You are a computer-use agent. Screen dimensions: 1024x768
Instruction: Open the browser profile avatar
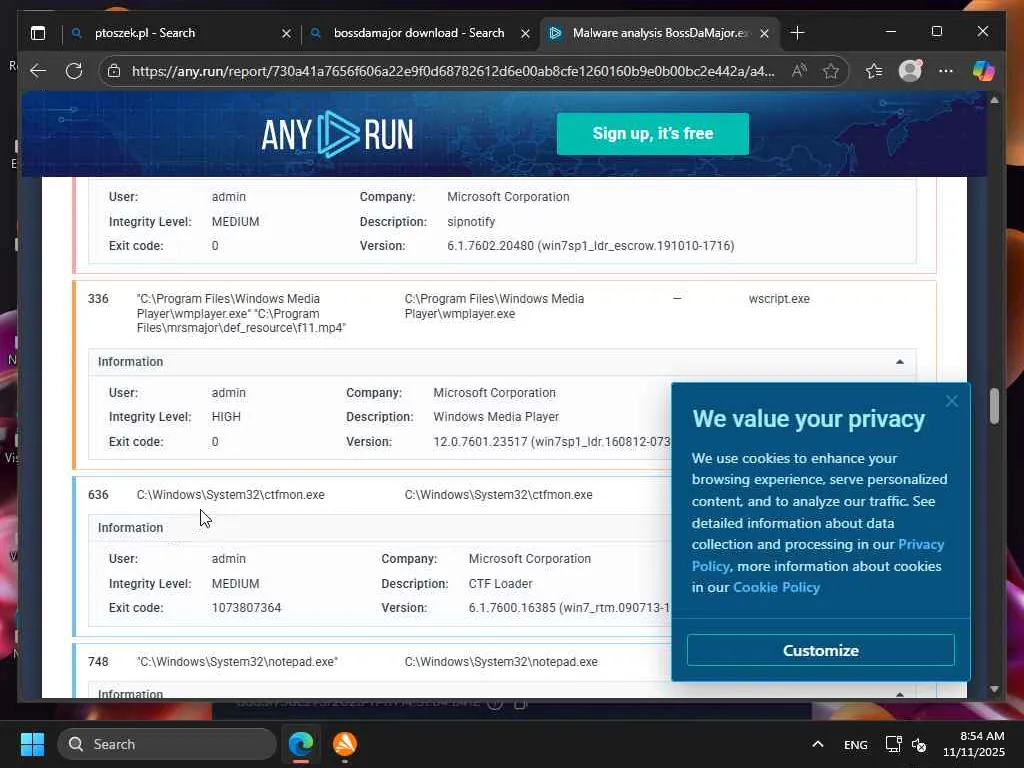[x=910, y=71]
